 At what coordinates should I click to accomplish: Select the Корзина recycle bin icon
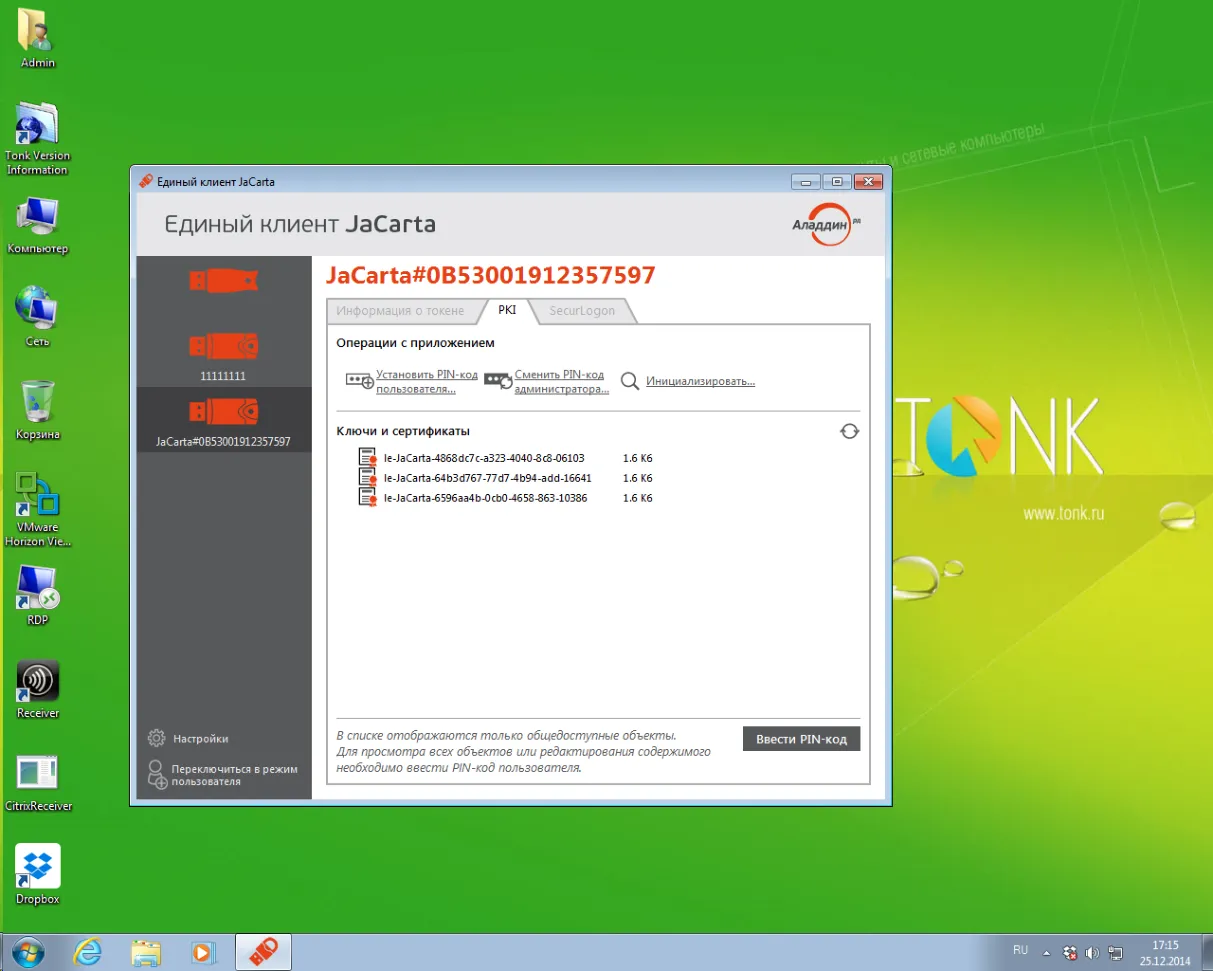[x=38, y=410]
